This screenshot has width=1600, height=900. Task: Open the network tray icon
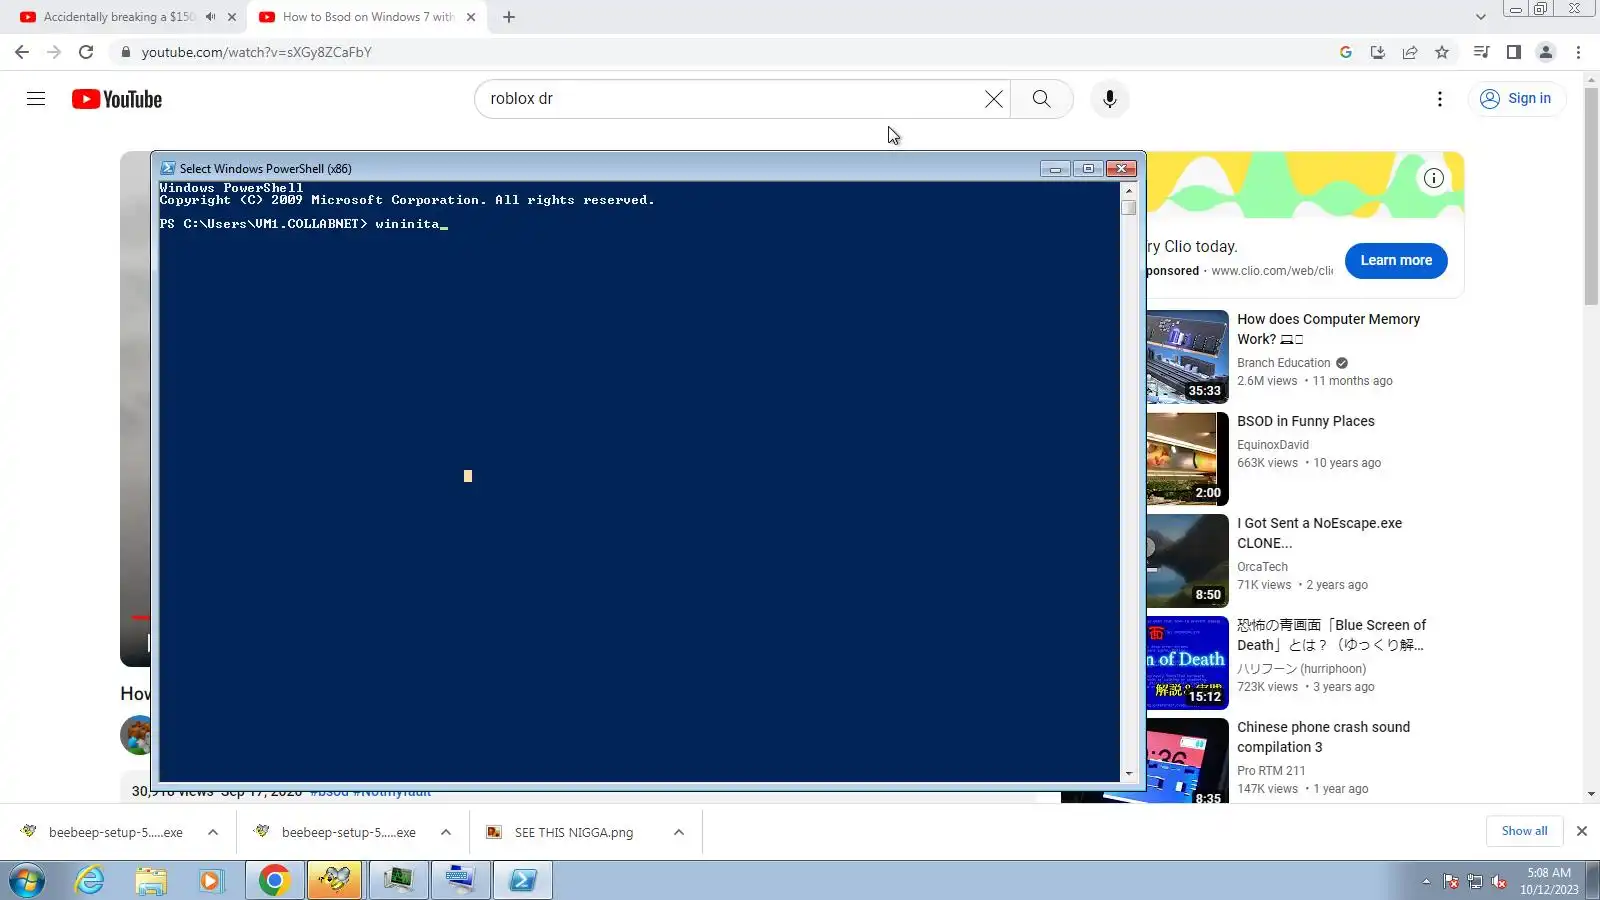click(1475, 881)
